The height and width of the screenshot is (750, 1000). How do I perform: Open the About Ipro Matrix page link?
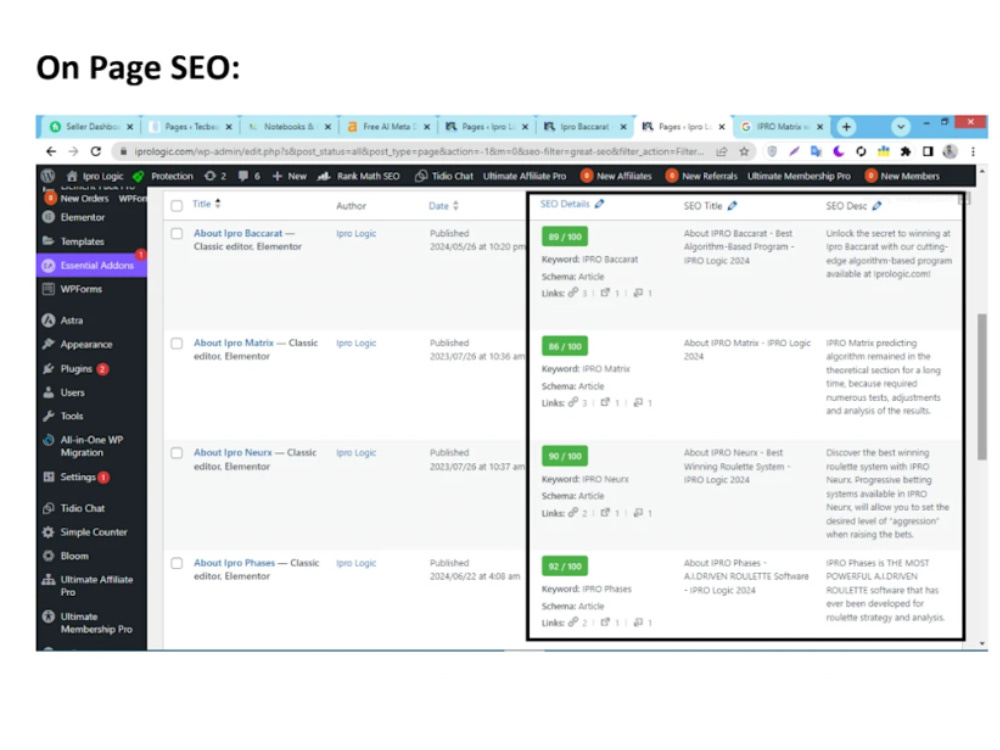(233, 343)
